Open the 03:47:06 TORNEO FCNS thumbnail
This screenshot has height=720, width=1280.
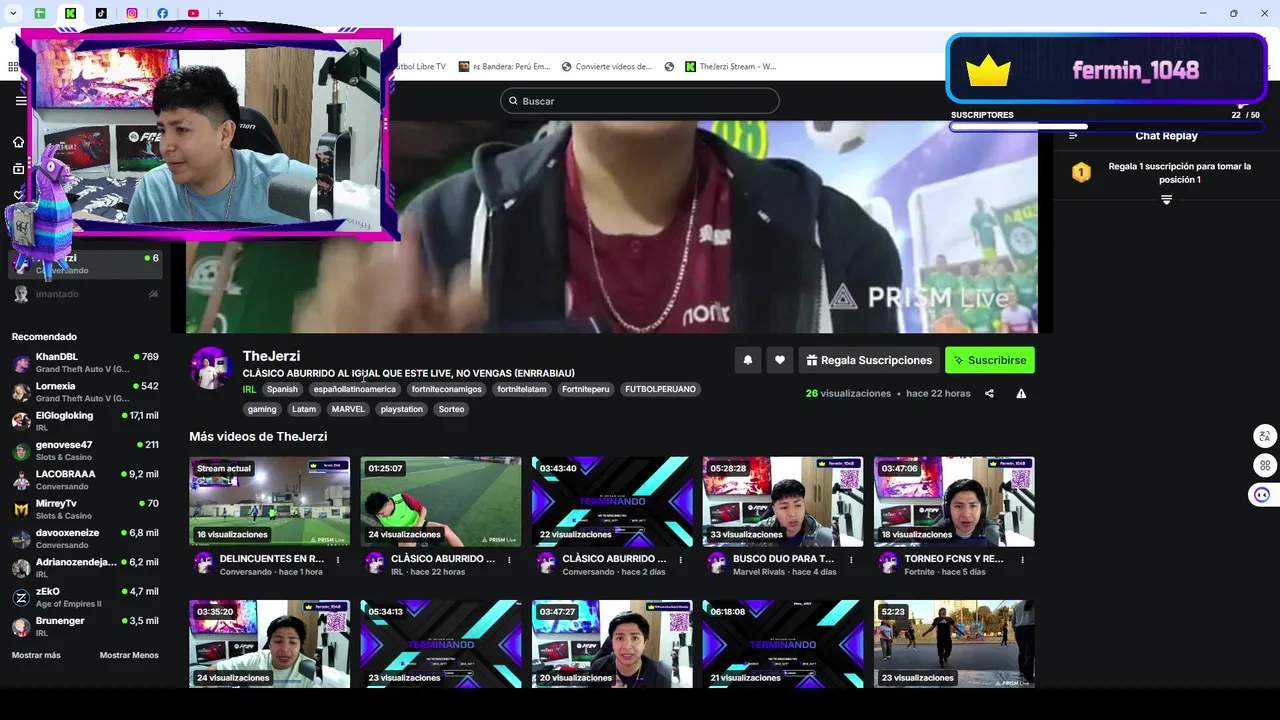pos(954,502)
